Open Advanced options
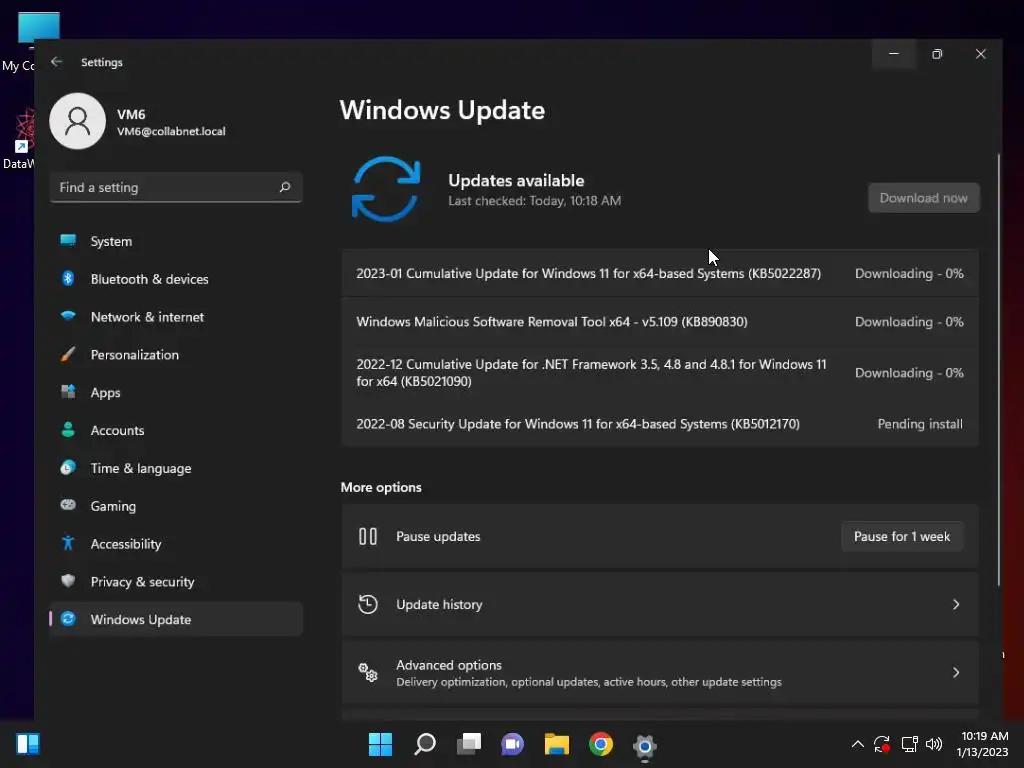This screenshot has width=1024, height=768. [660, 673]
